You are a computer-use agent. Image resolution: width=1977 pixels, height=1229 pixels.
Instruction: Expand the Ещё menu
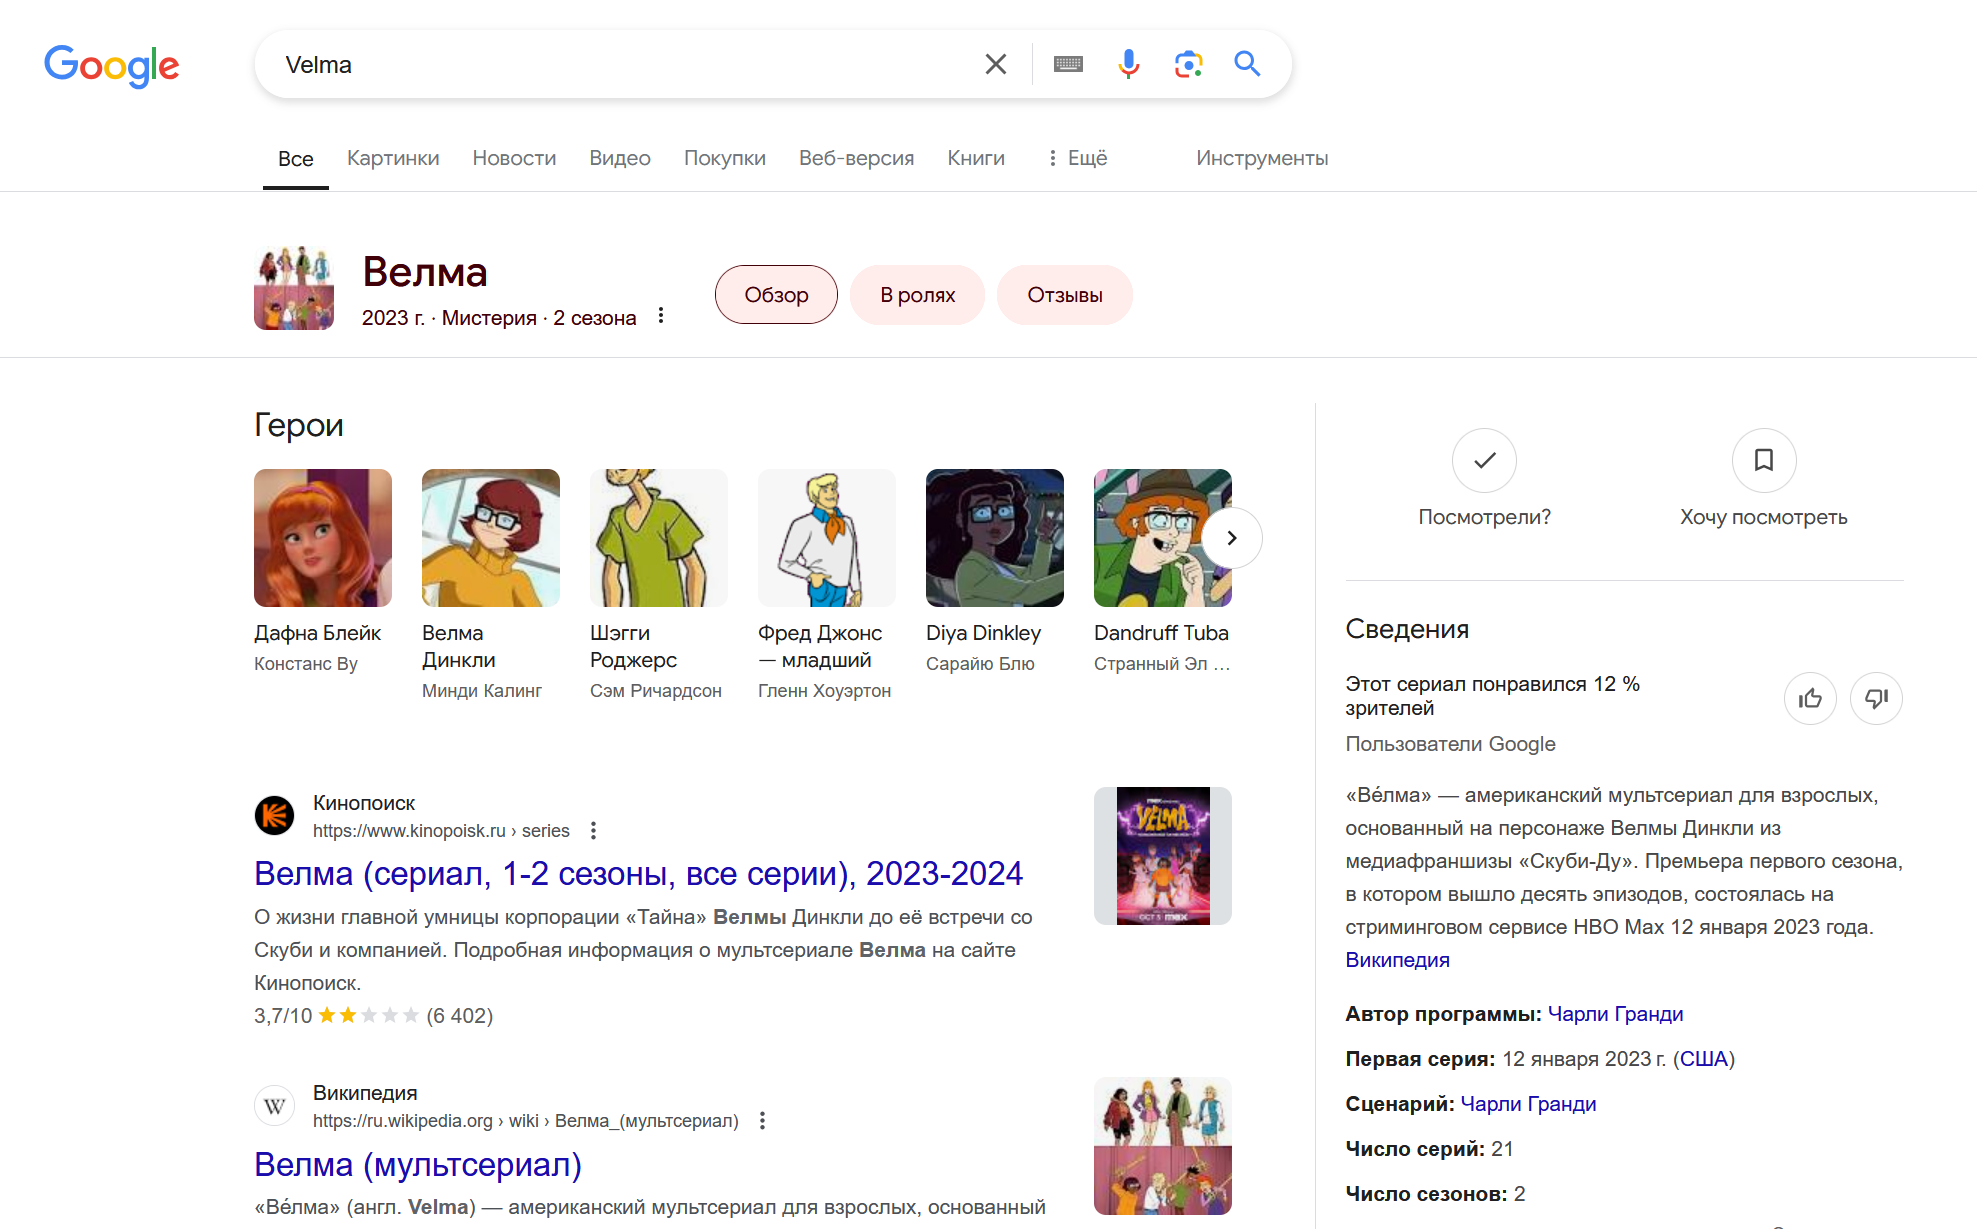[x=1077, y=158]
